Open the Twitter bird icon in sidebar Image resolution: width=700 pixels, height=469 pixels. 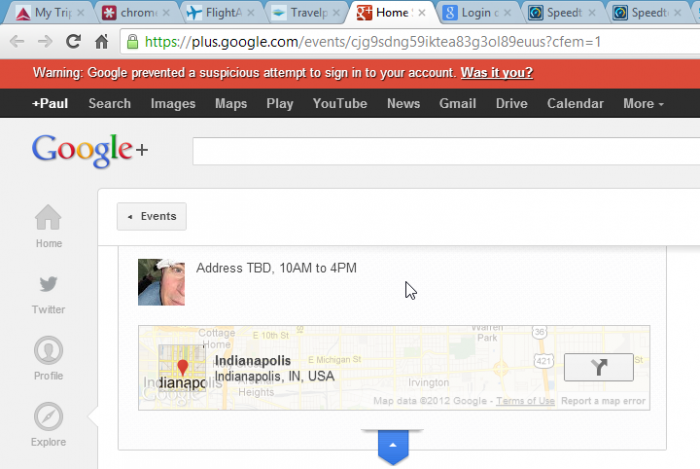(48, 284)
